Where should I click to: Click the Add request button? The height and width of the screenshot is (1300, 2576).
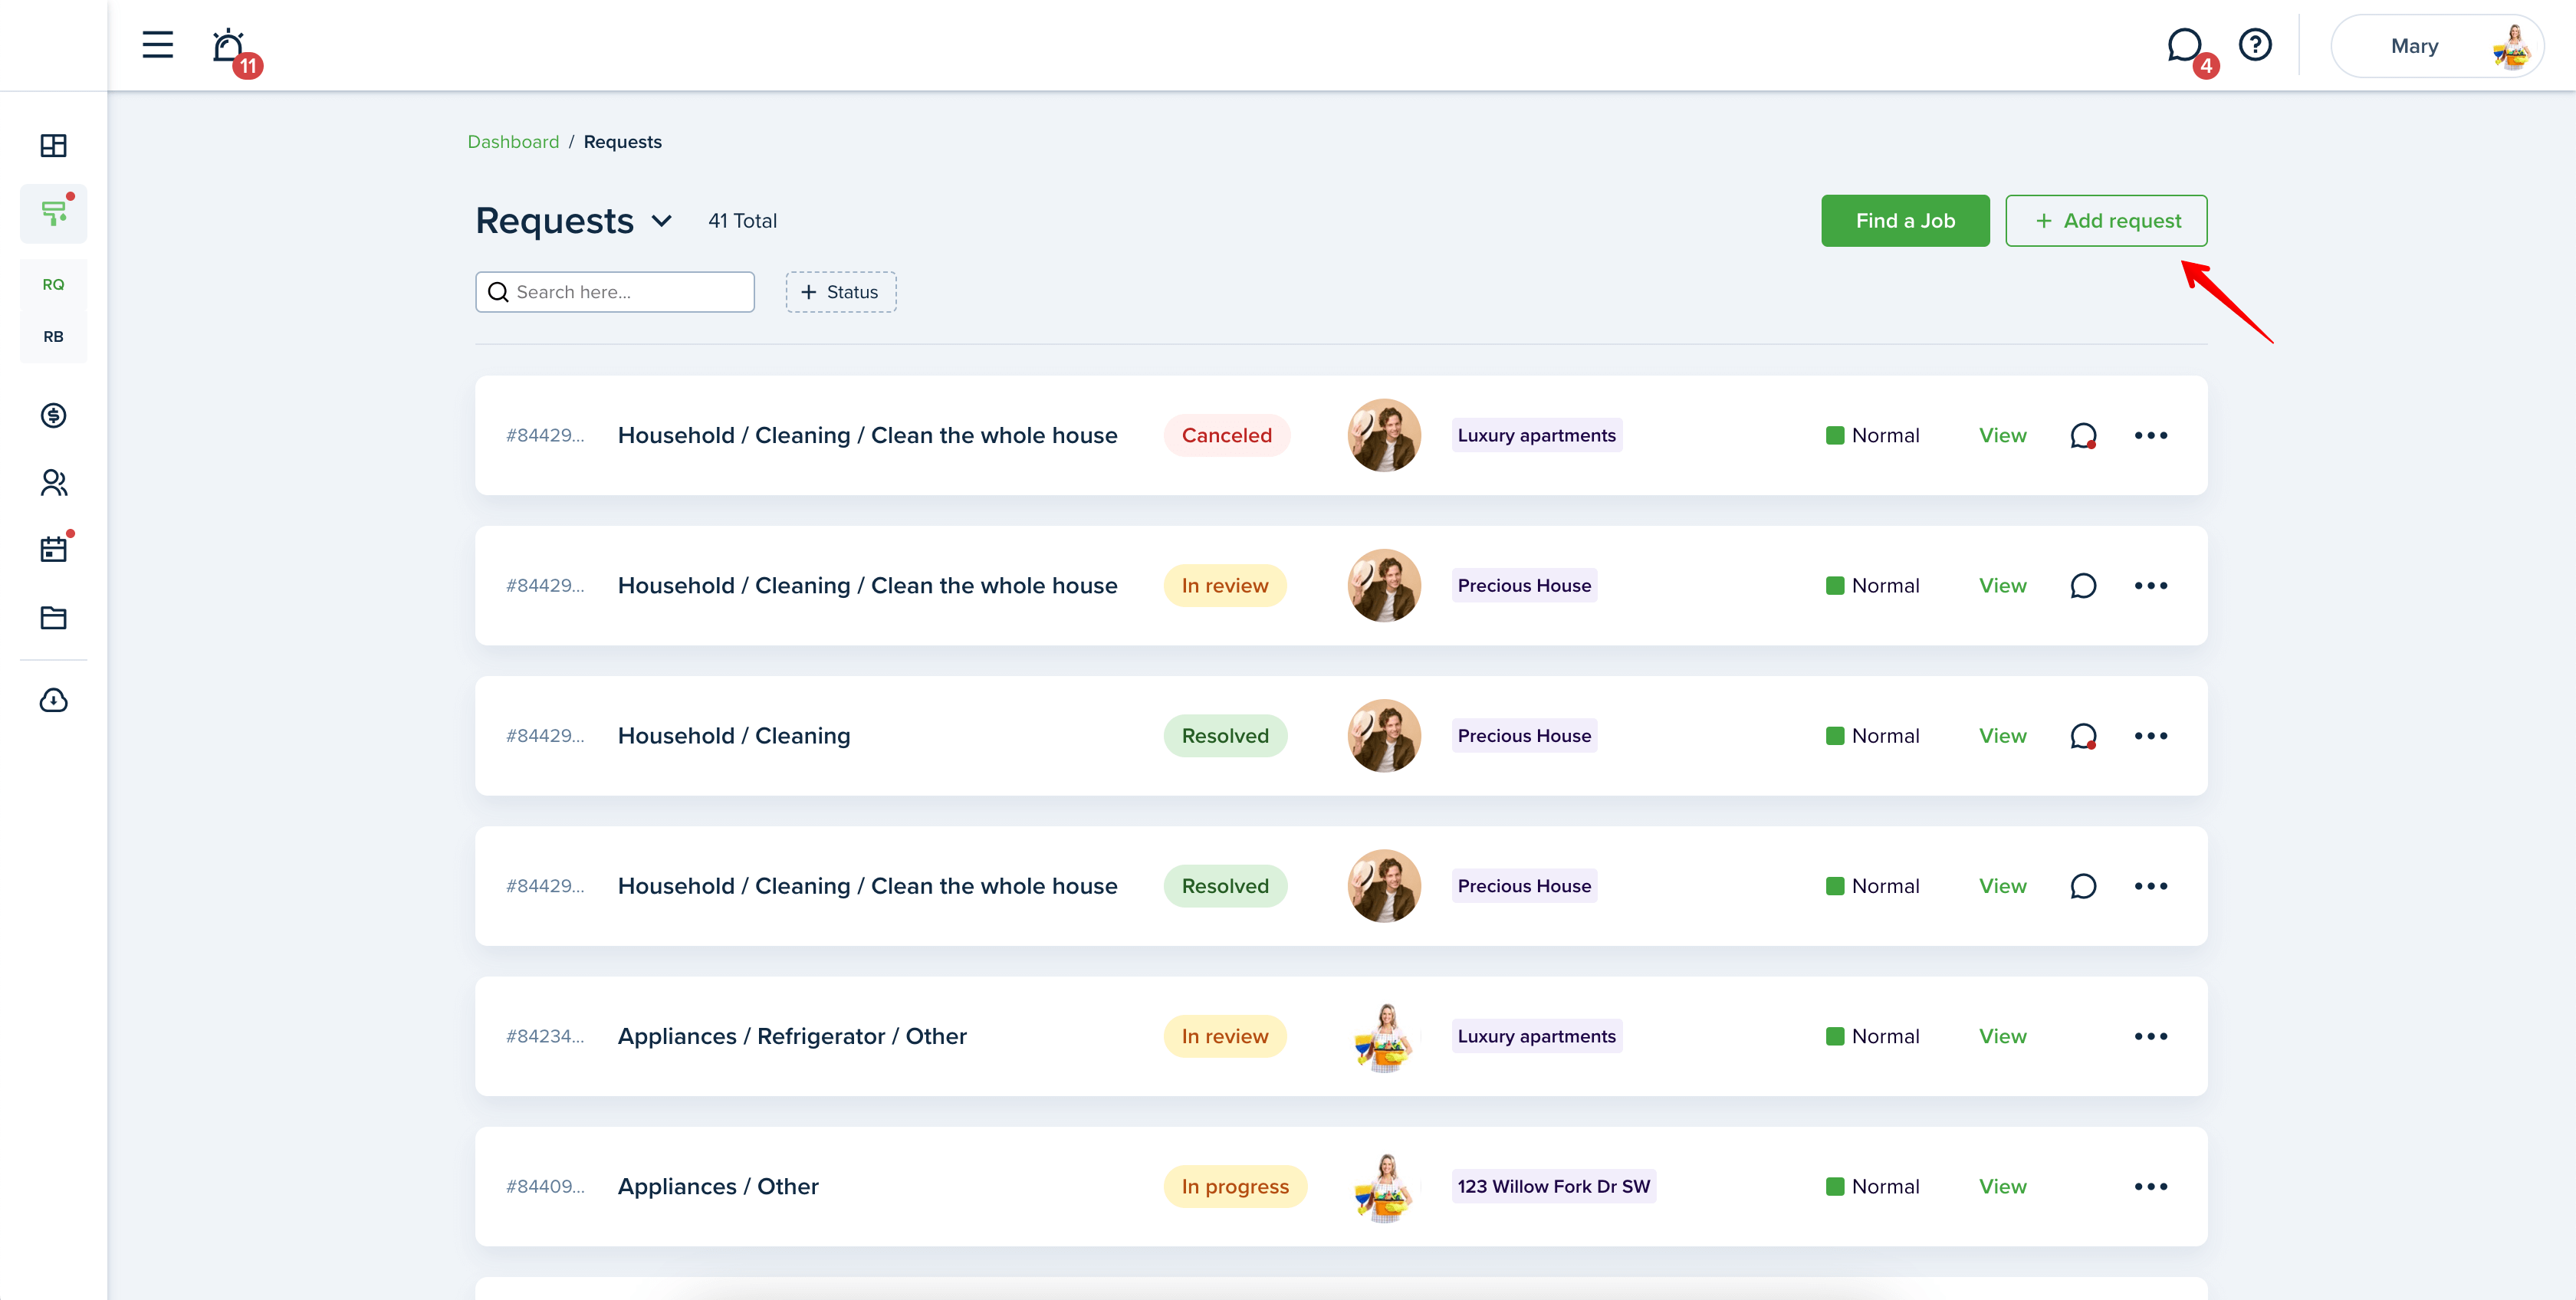pyautogui.click(x=2106, y=220)
